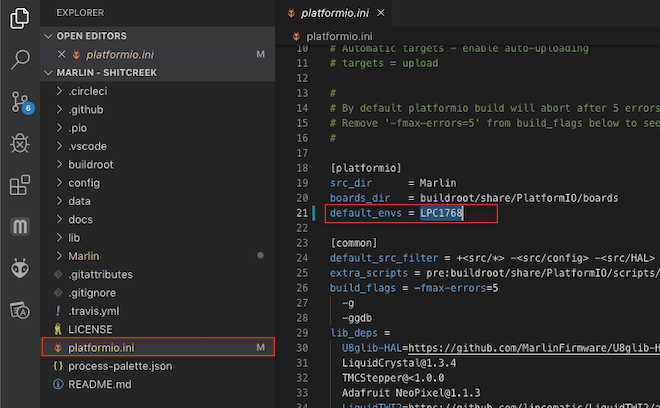Click the platformio.ini file icon in tree
Image resolution: width=660 pixels, height=408 pixels.
coord(58,348)
